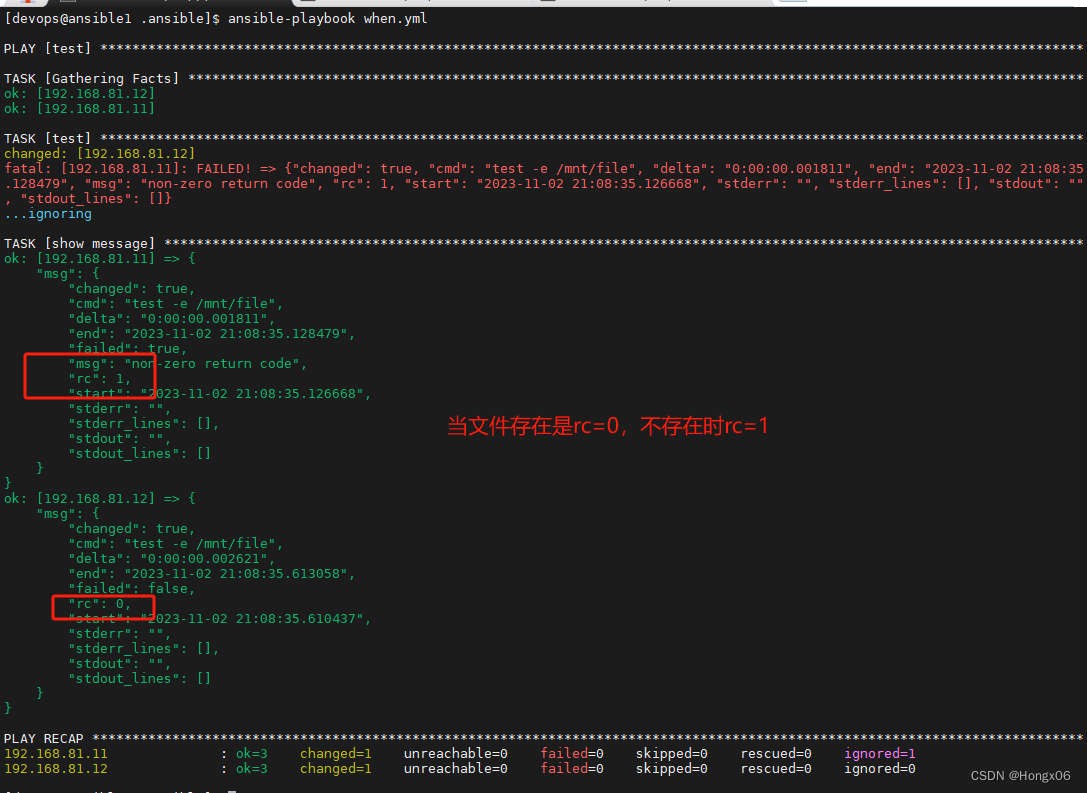The width and height of the screenshot is (1087, 793).
Task: Click the ignored=1 recap value
Action: (880, 753)
